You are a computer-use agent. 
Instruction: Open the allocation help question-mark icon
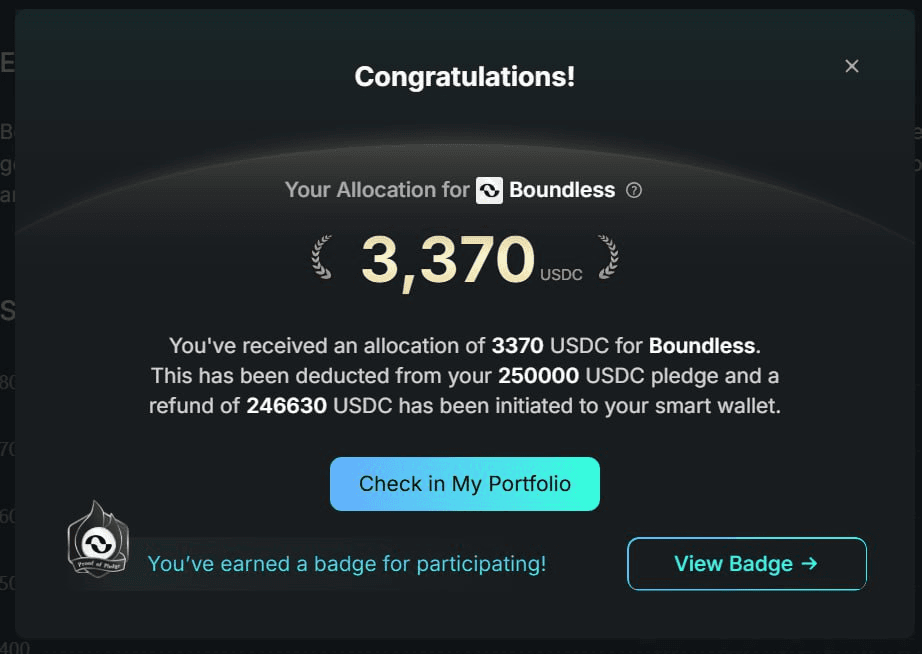click(634, 190)
